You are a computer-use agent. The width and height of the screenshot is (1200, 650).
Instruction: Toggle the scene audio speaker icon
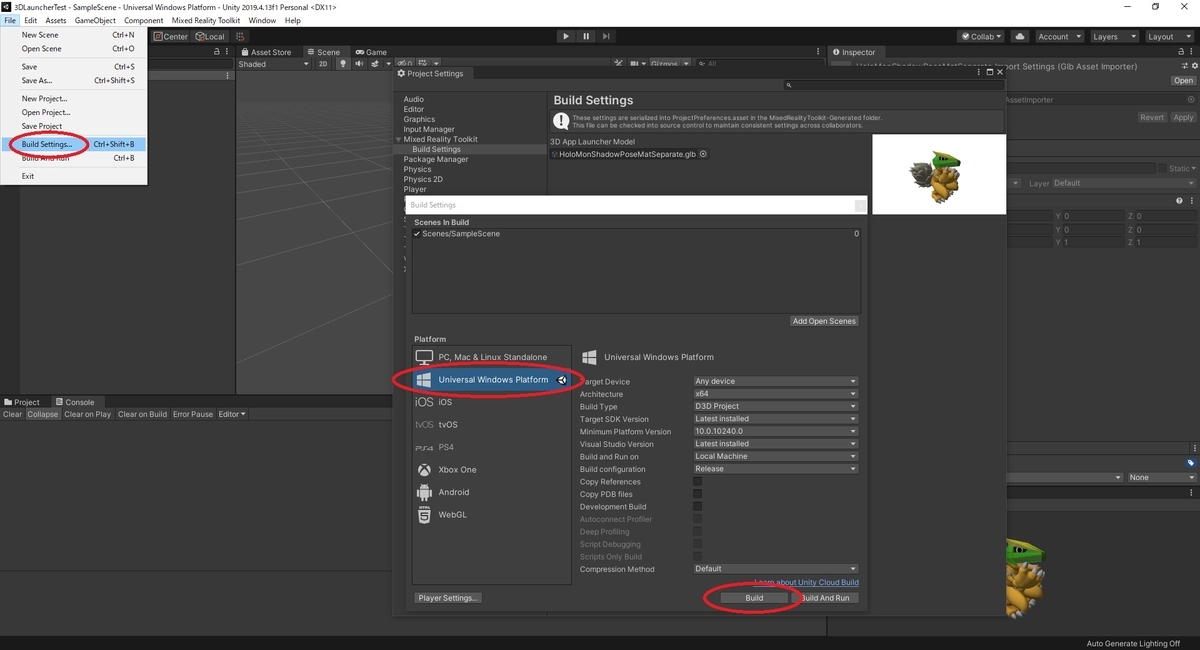point(357,64)
